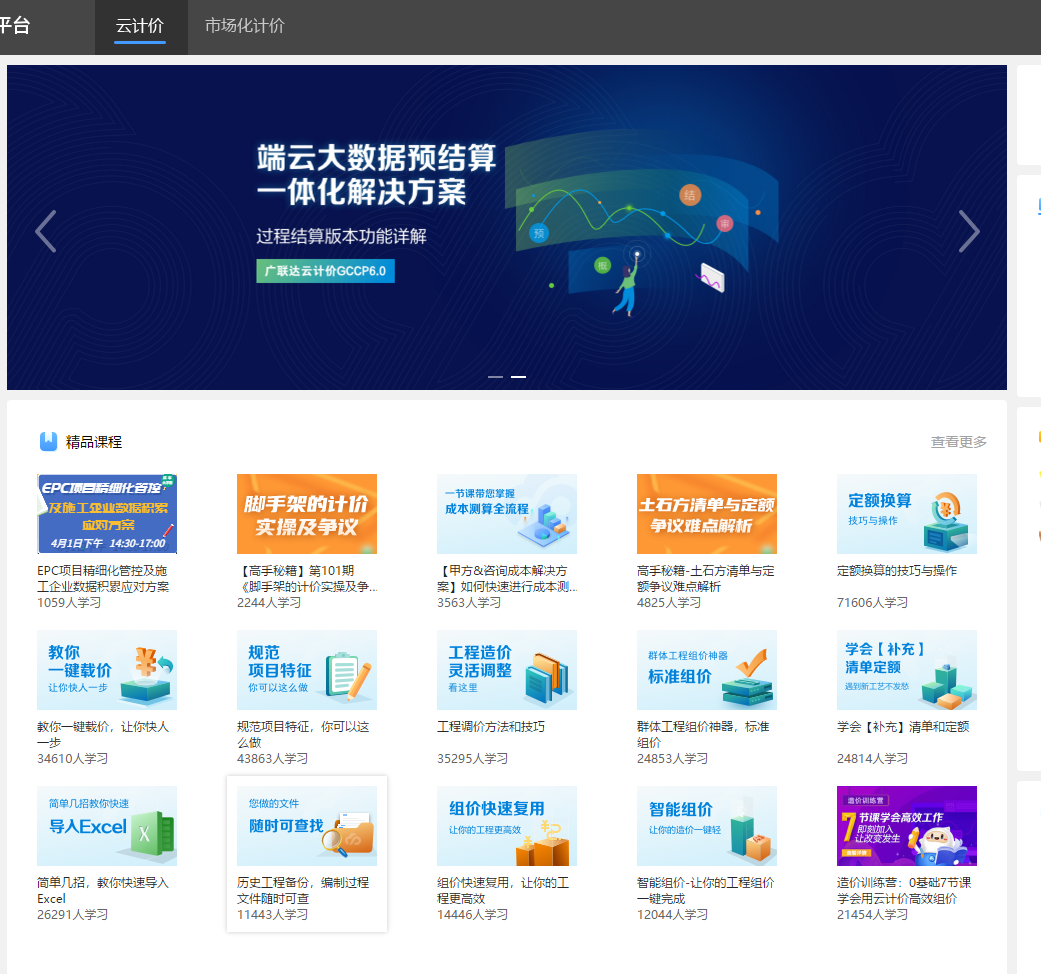Open 定额换算 技巧与操作 thumbnail
Image resolution: width=1041 pixels, height=974 pixels.
907,514
